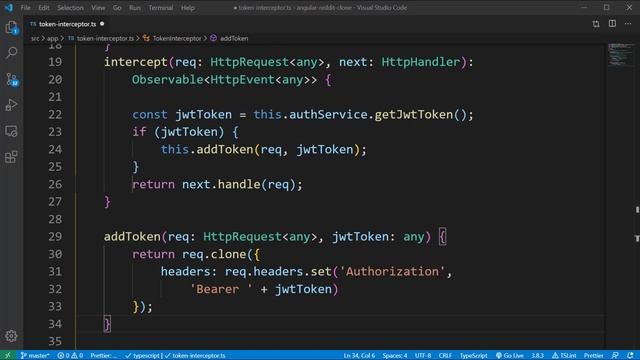Click the typescript token-interceptor.ts status item

(176, 356)
